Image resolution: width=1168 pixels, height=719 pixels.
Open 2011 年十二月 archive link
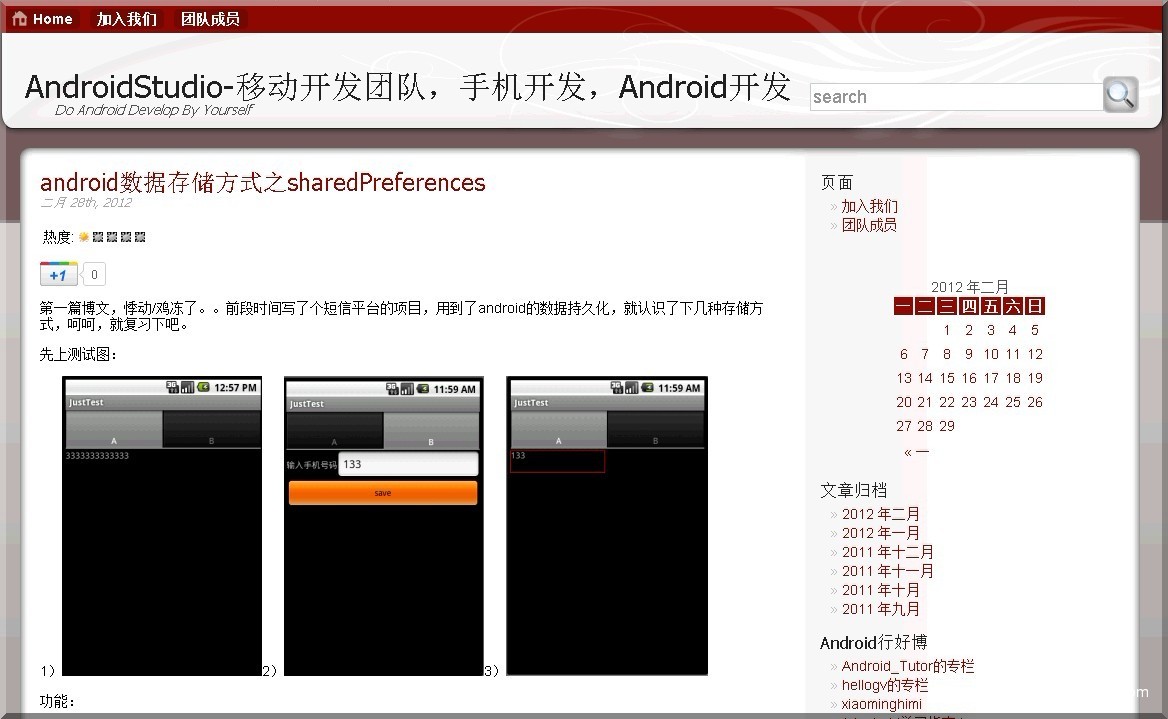coord(888,552)
